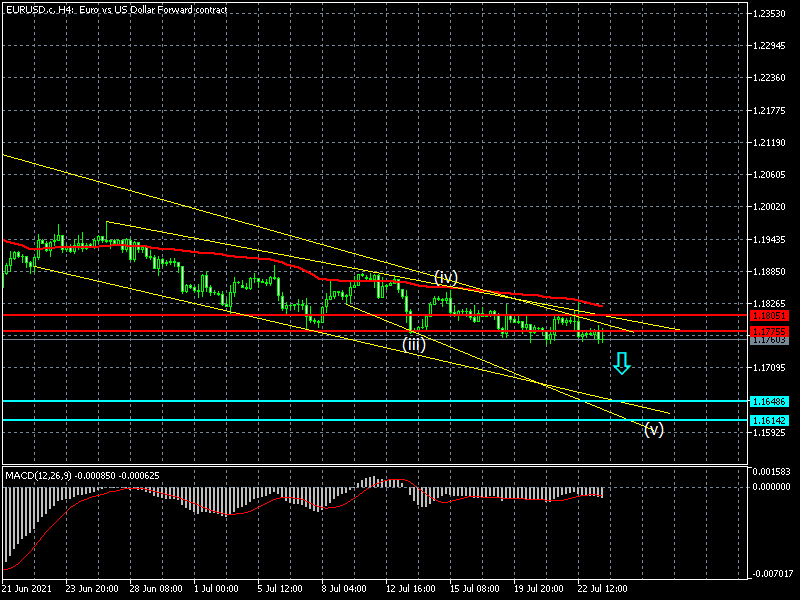Click the 0.001583 MACD scale value
The height and width of the screenshot is (600, 800).
[x=771, y=471]
